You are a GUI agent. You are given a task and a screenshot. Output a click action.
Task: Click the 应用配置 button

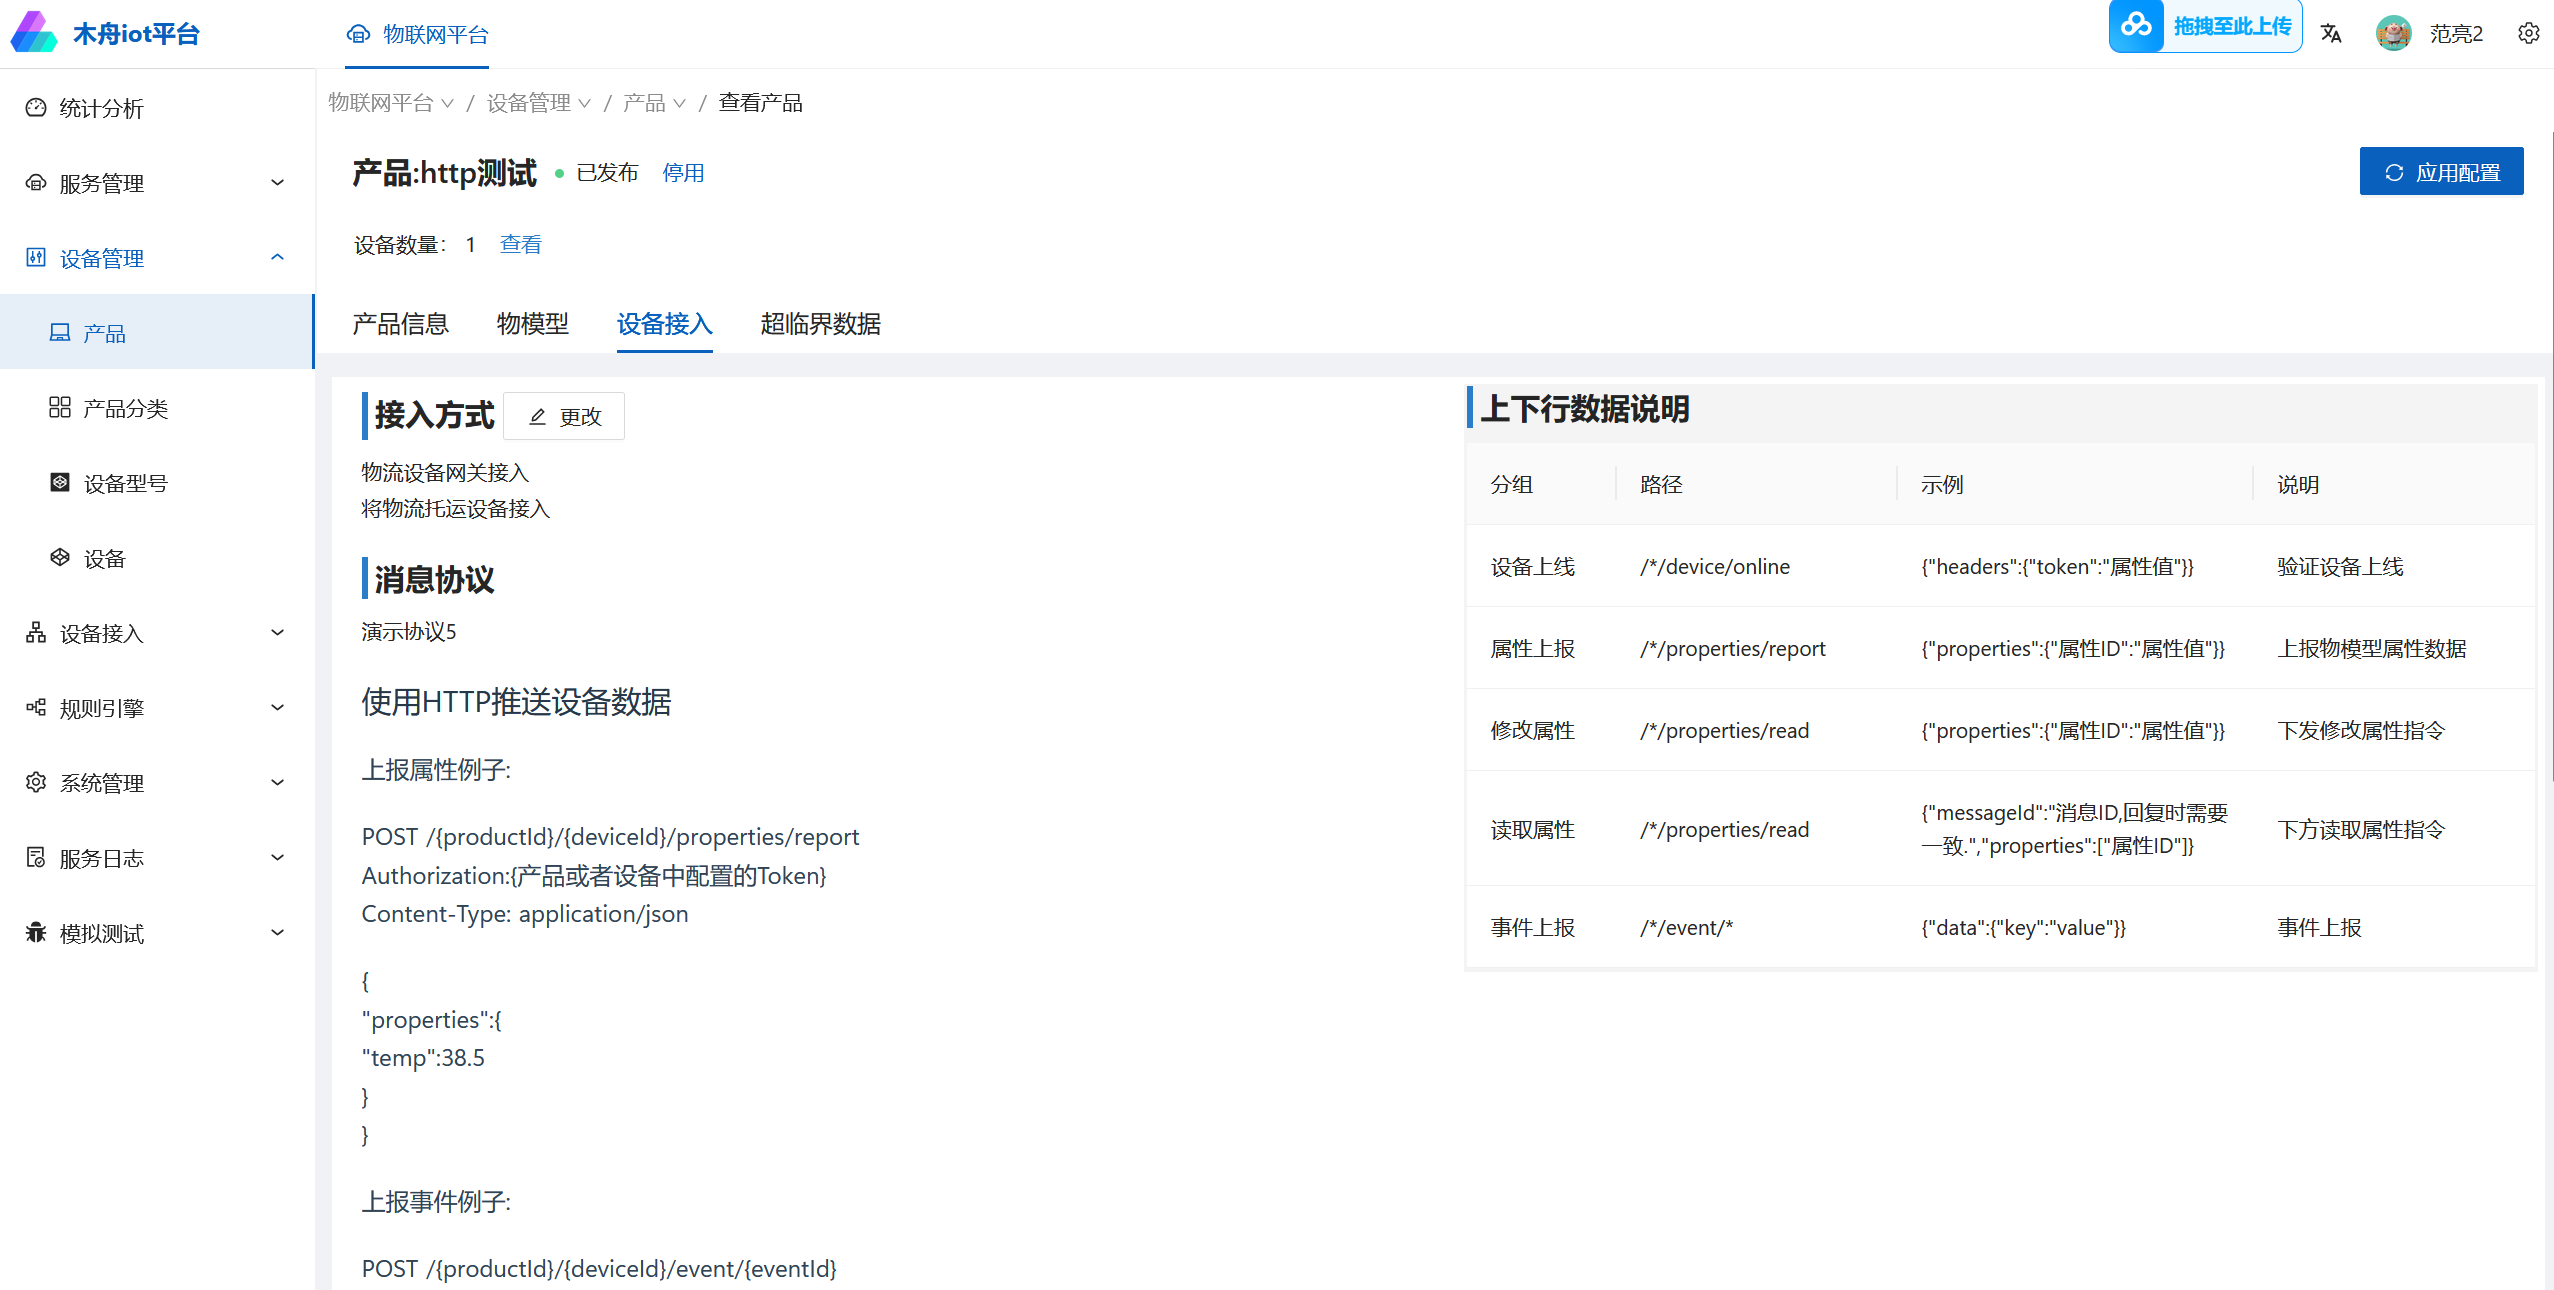2441,172
